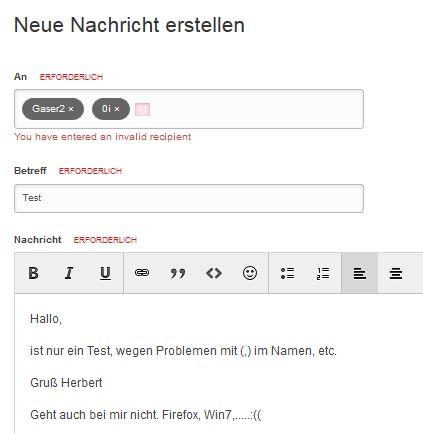Click inside the An recipients field
The width and height of the screenshot is (423, 434).
189,109
